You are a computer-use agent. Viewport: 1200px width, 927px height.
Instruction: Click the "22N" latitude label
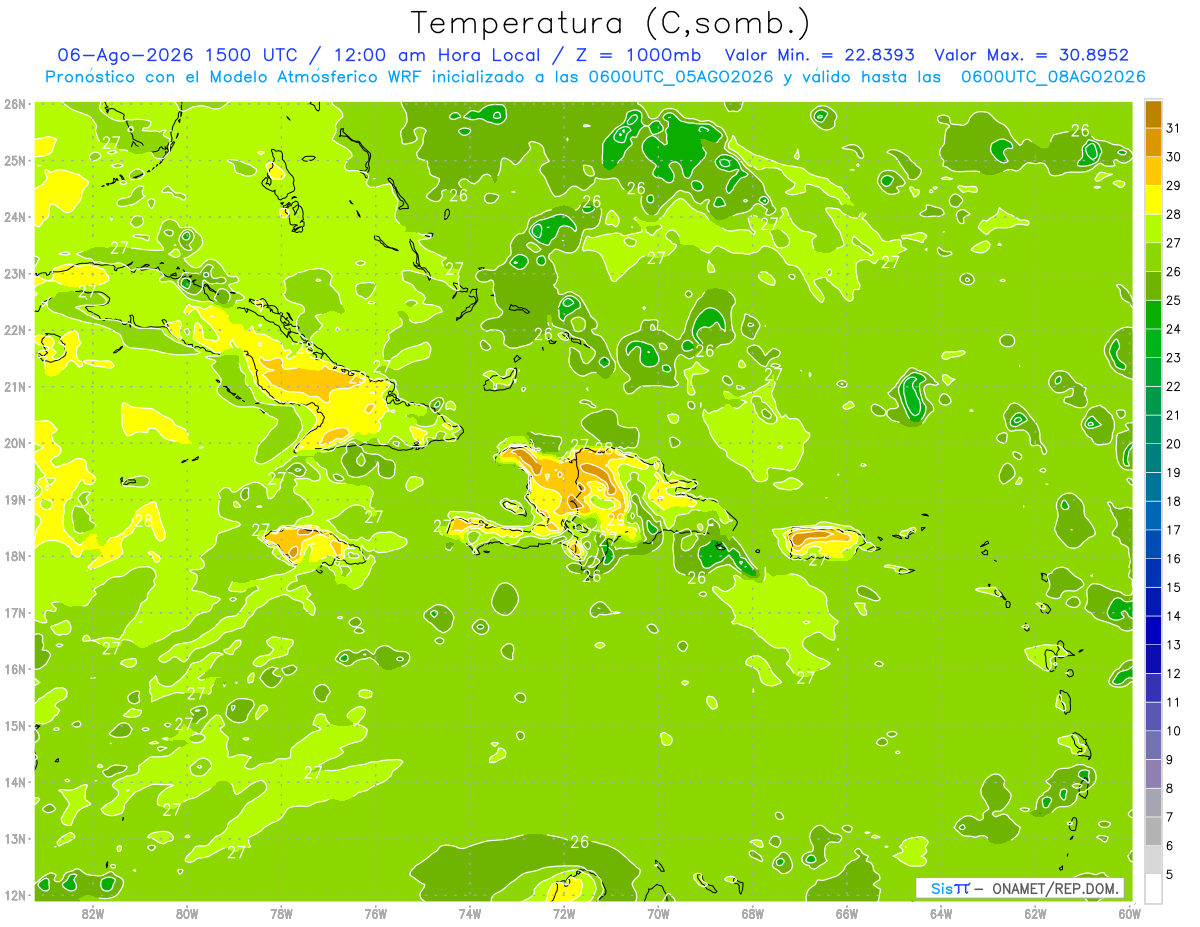click(x=15, y=330)
